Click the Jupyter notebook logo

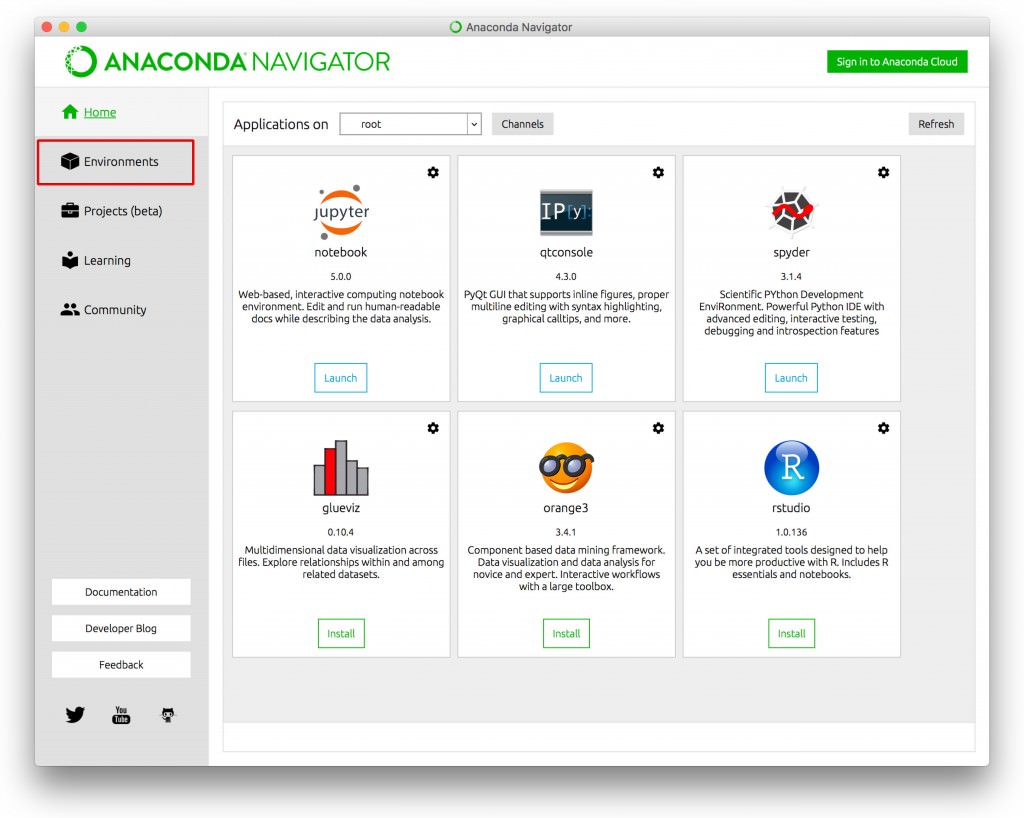point(341,212)
